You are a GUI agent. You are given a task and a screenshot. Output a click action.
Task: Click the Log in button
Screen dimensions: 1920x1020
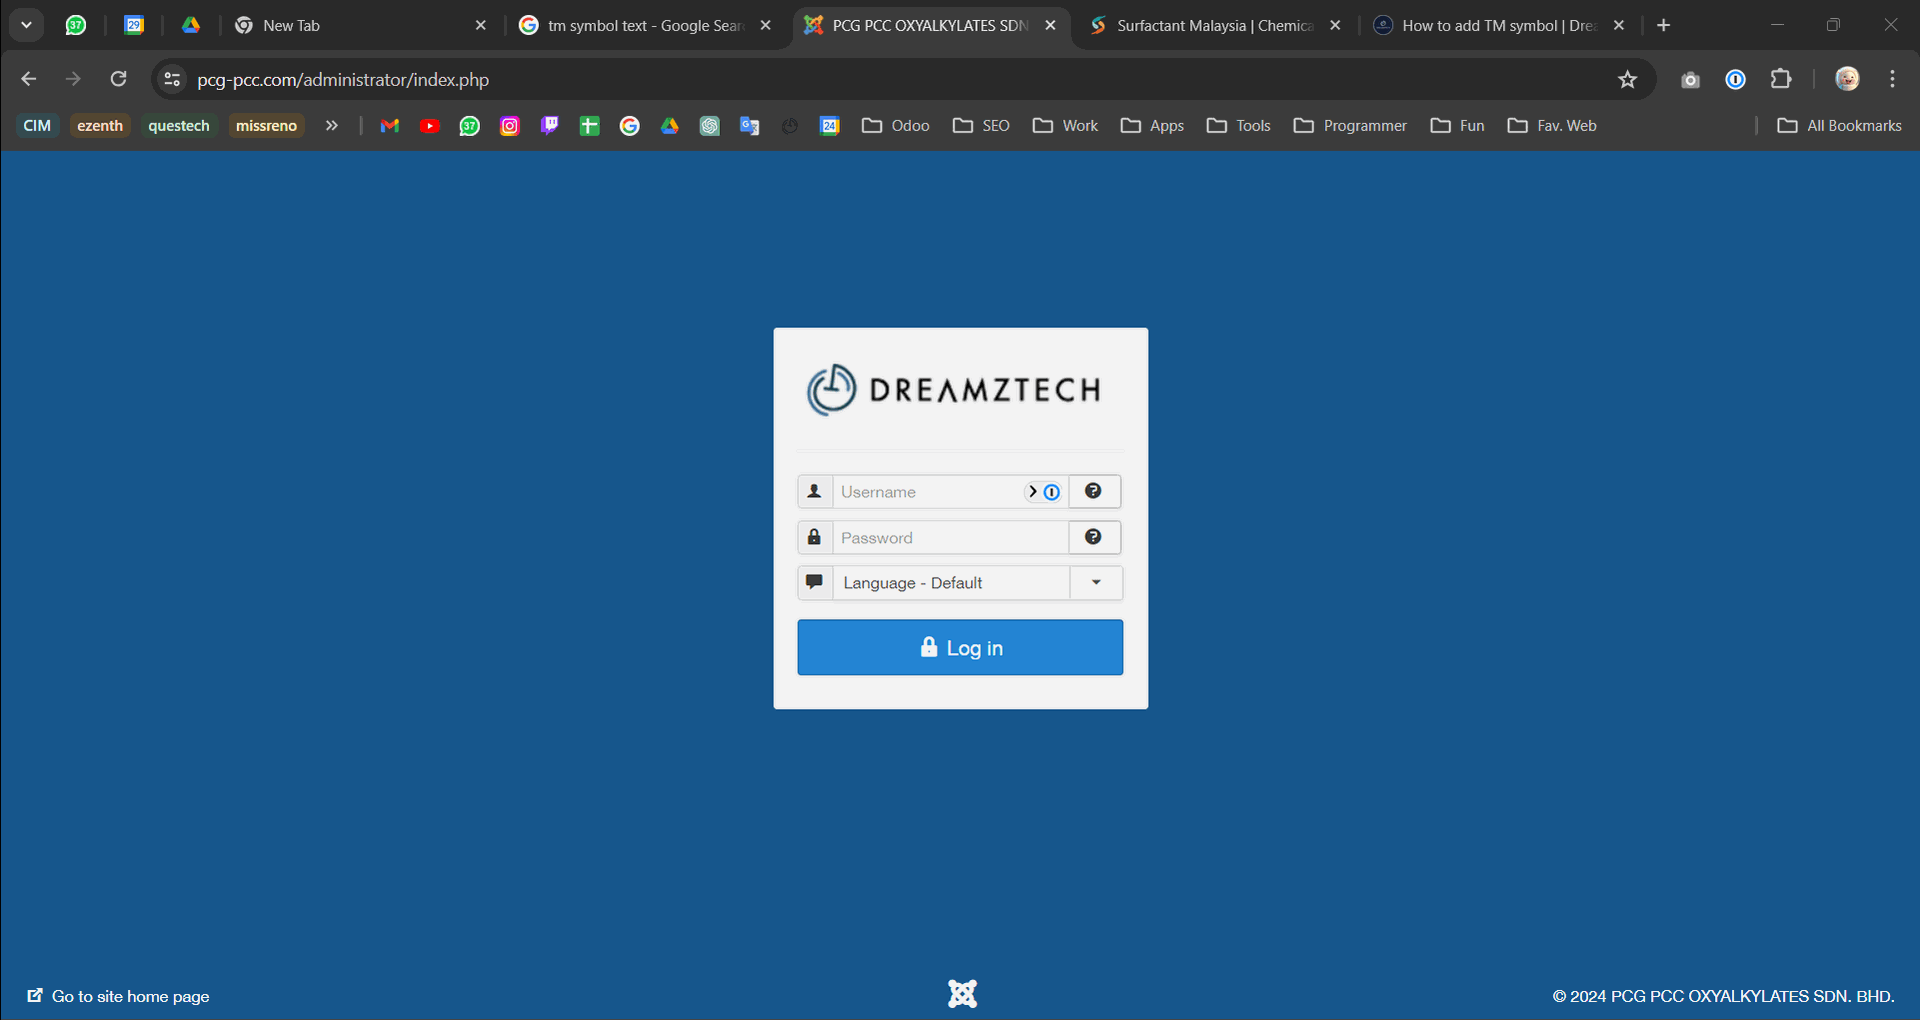click(960, 648)
